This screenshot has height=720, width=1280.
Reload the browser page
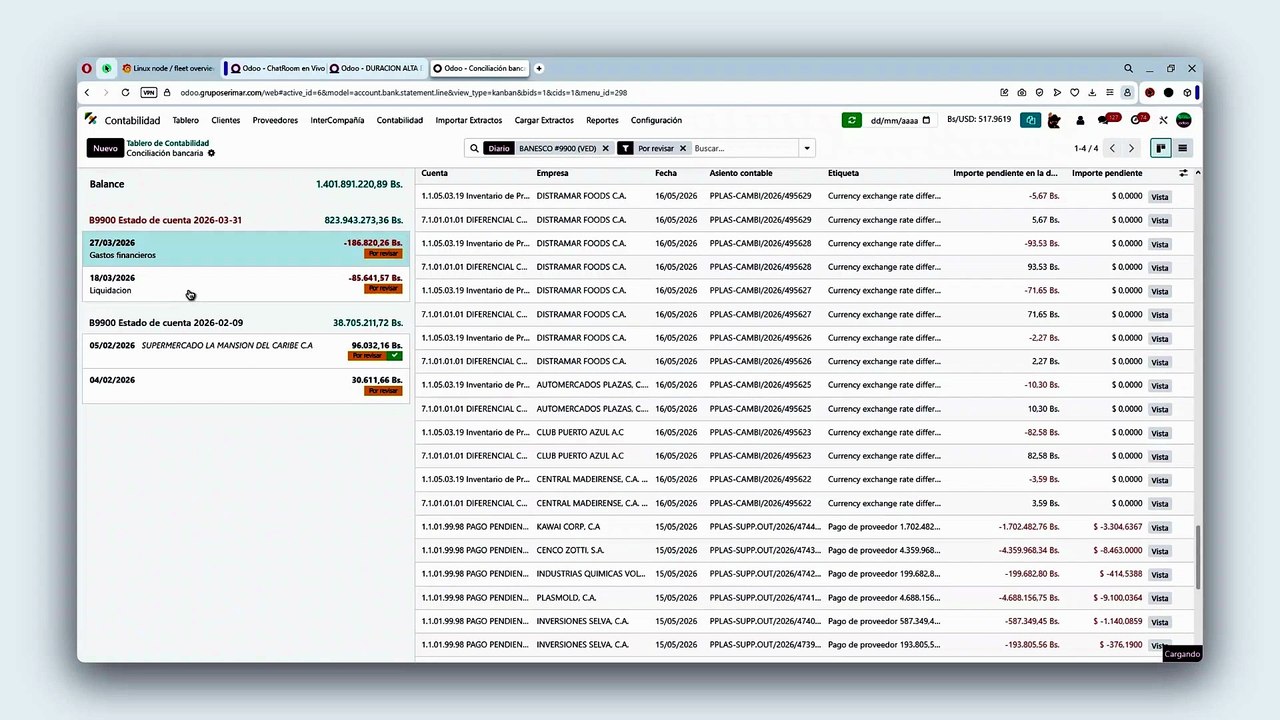[125, 92]
